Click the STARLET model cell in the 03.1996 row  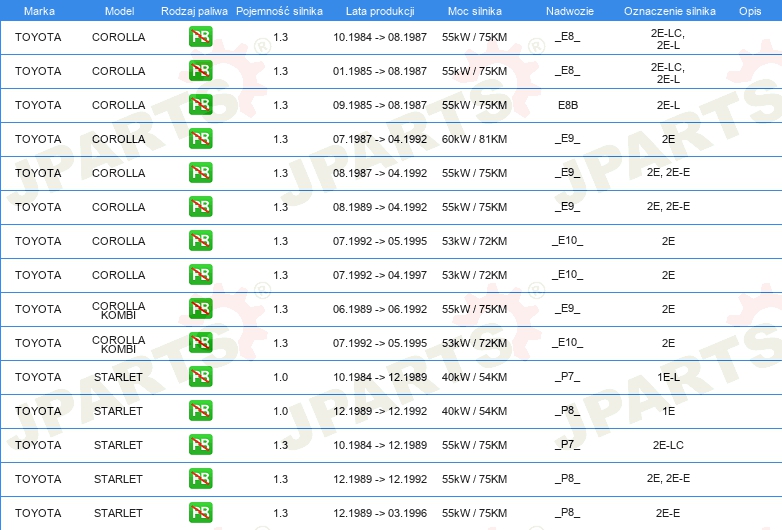[118, 513]
